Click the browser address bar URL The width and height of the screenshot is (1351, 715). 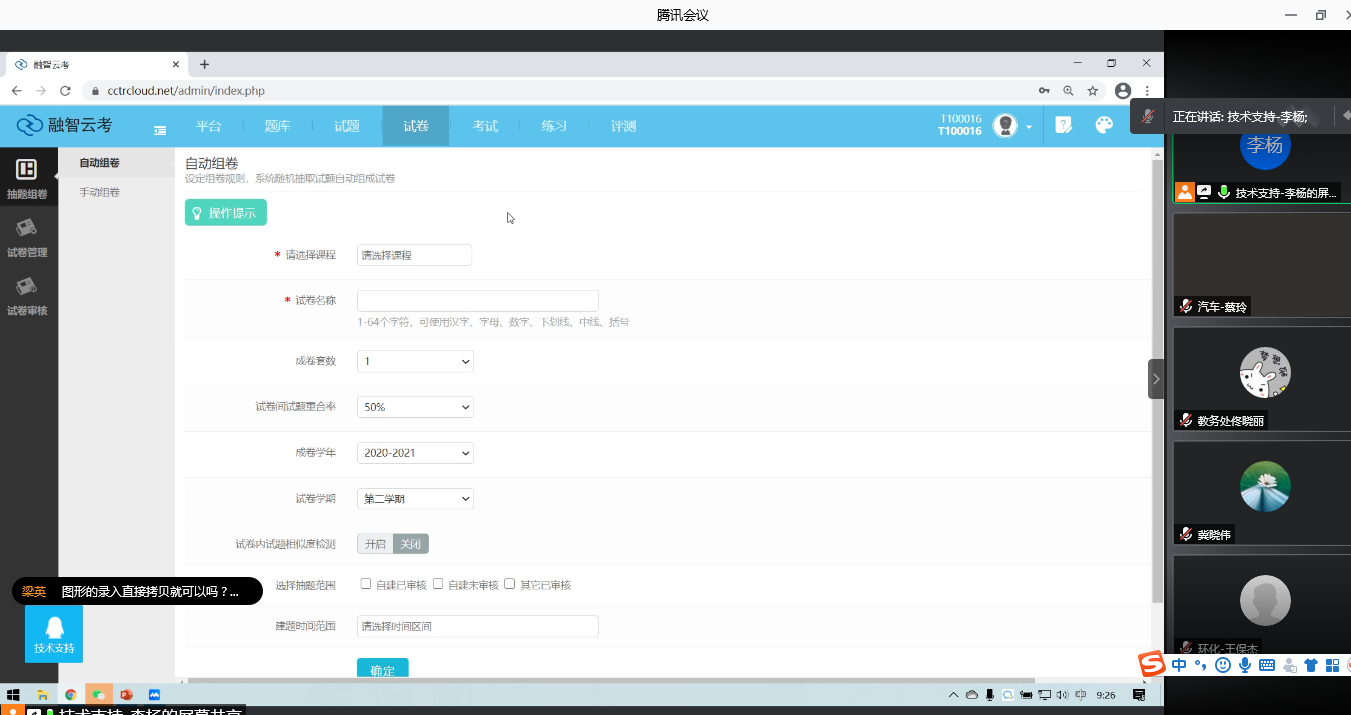point(186,90)
